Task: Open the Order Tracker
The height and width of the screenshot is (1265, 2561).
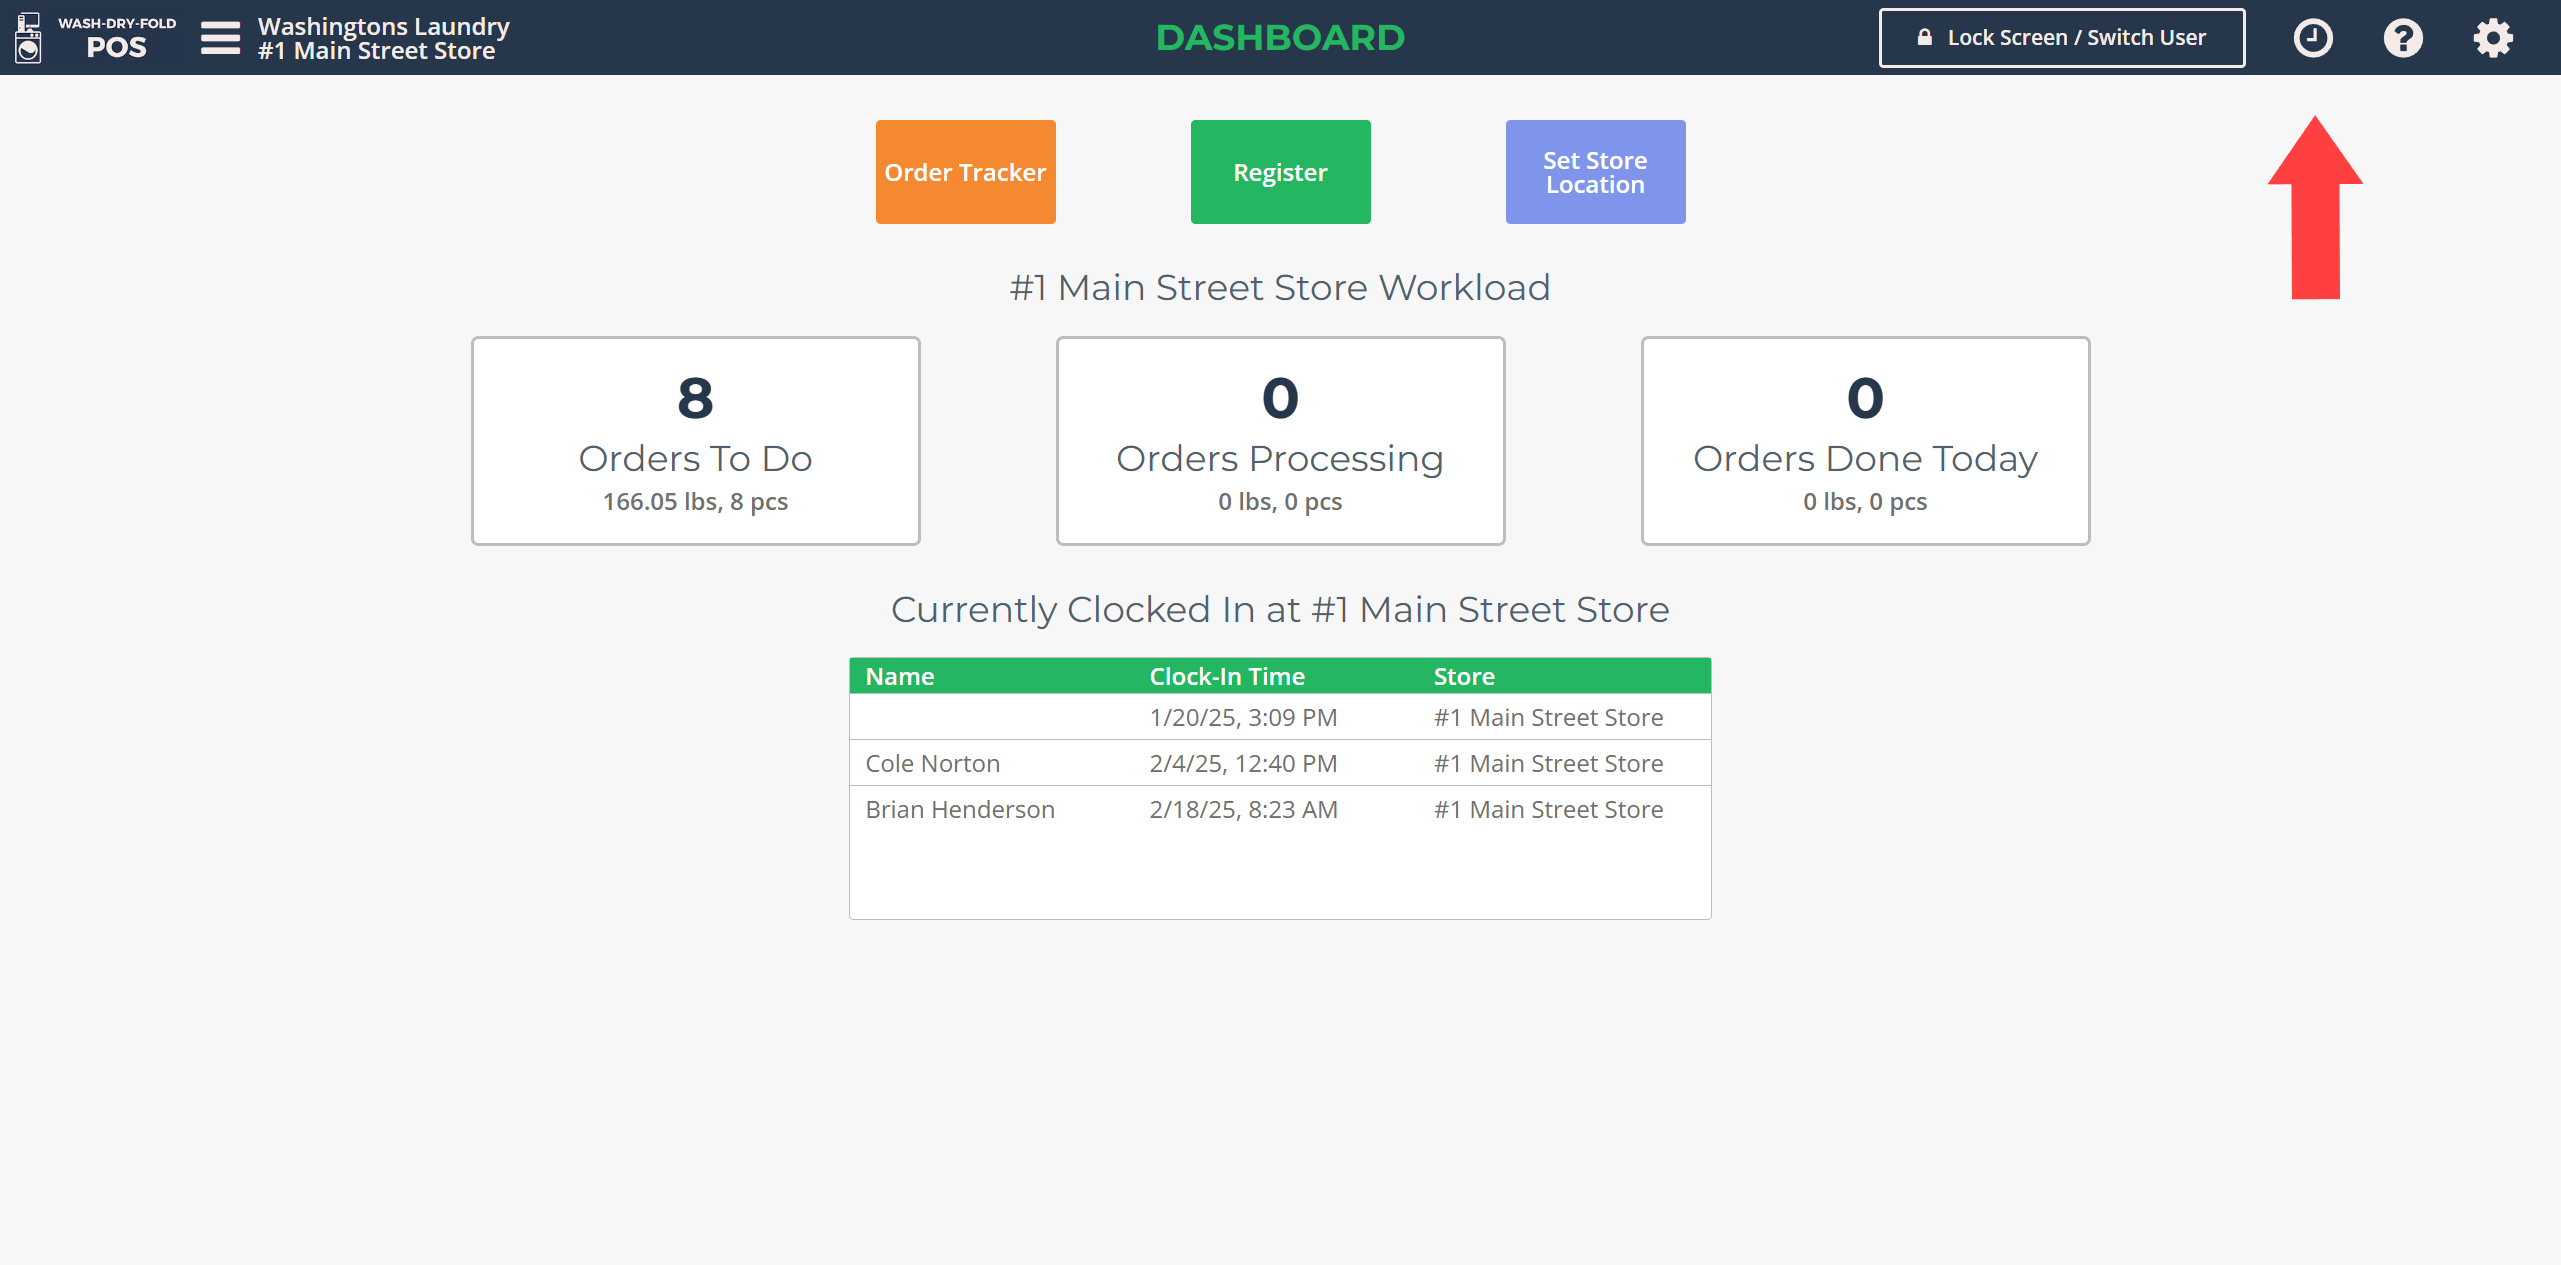Action: (965, 172)
